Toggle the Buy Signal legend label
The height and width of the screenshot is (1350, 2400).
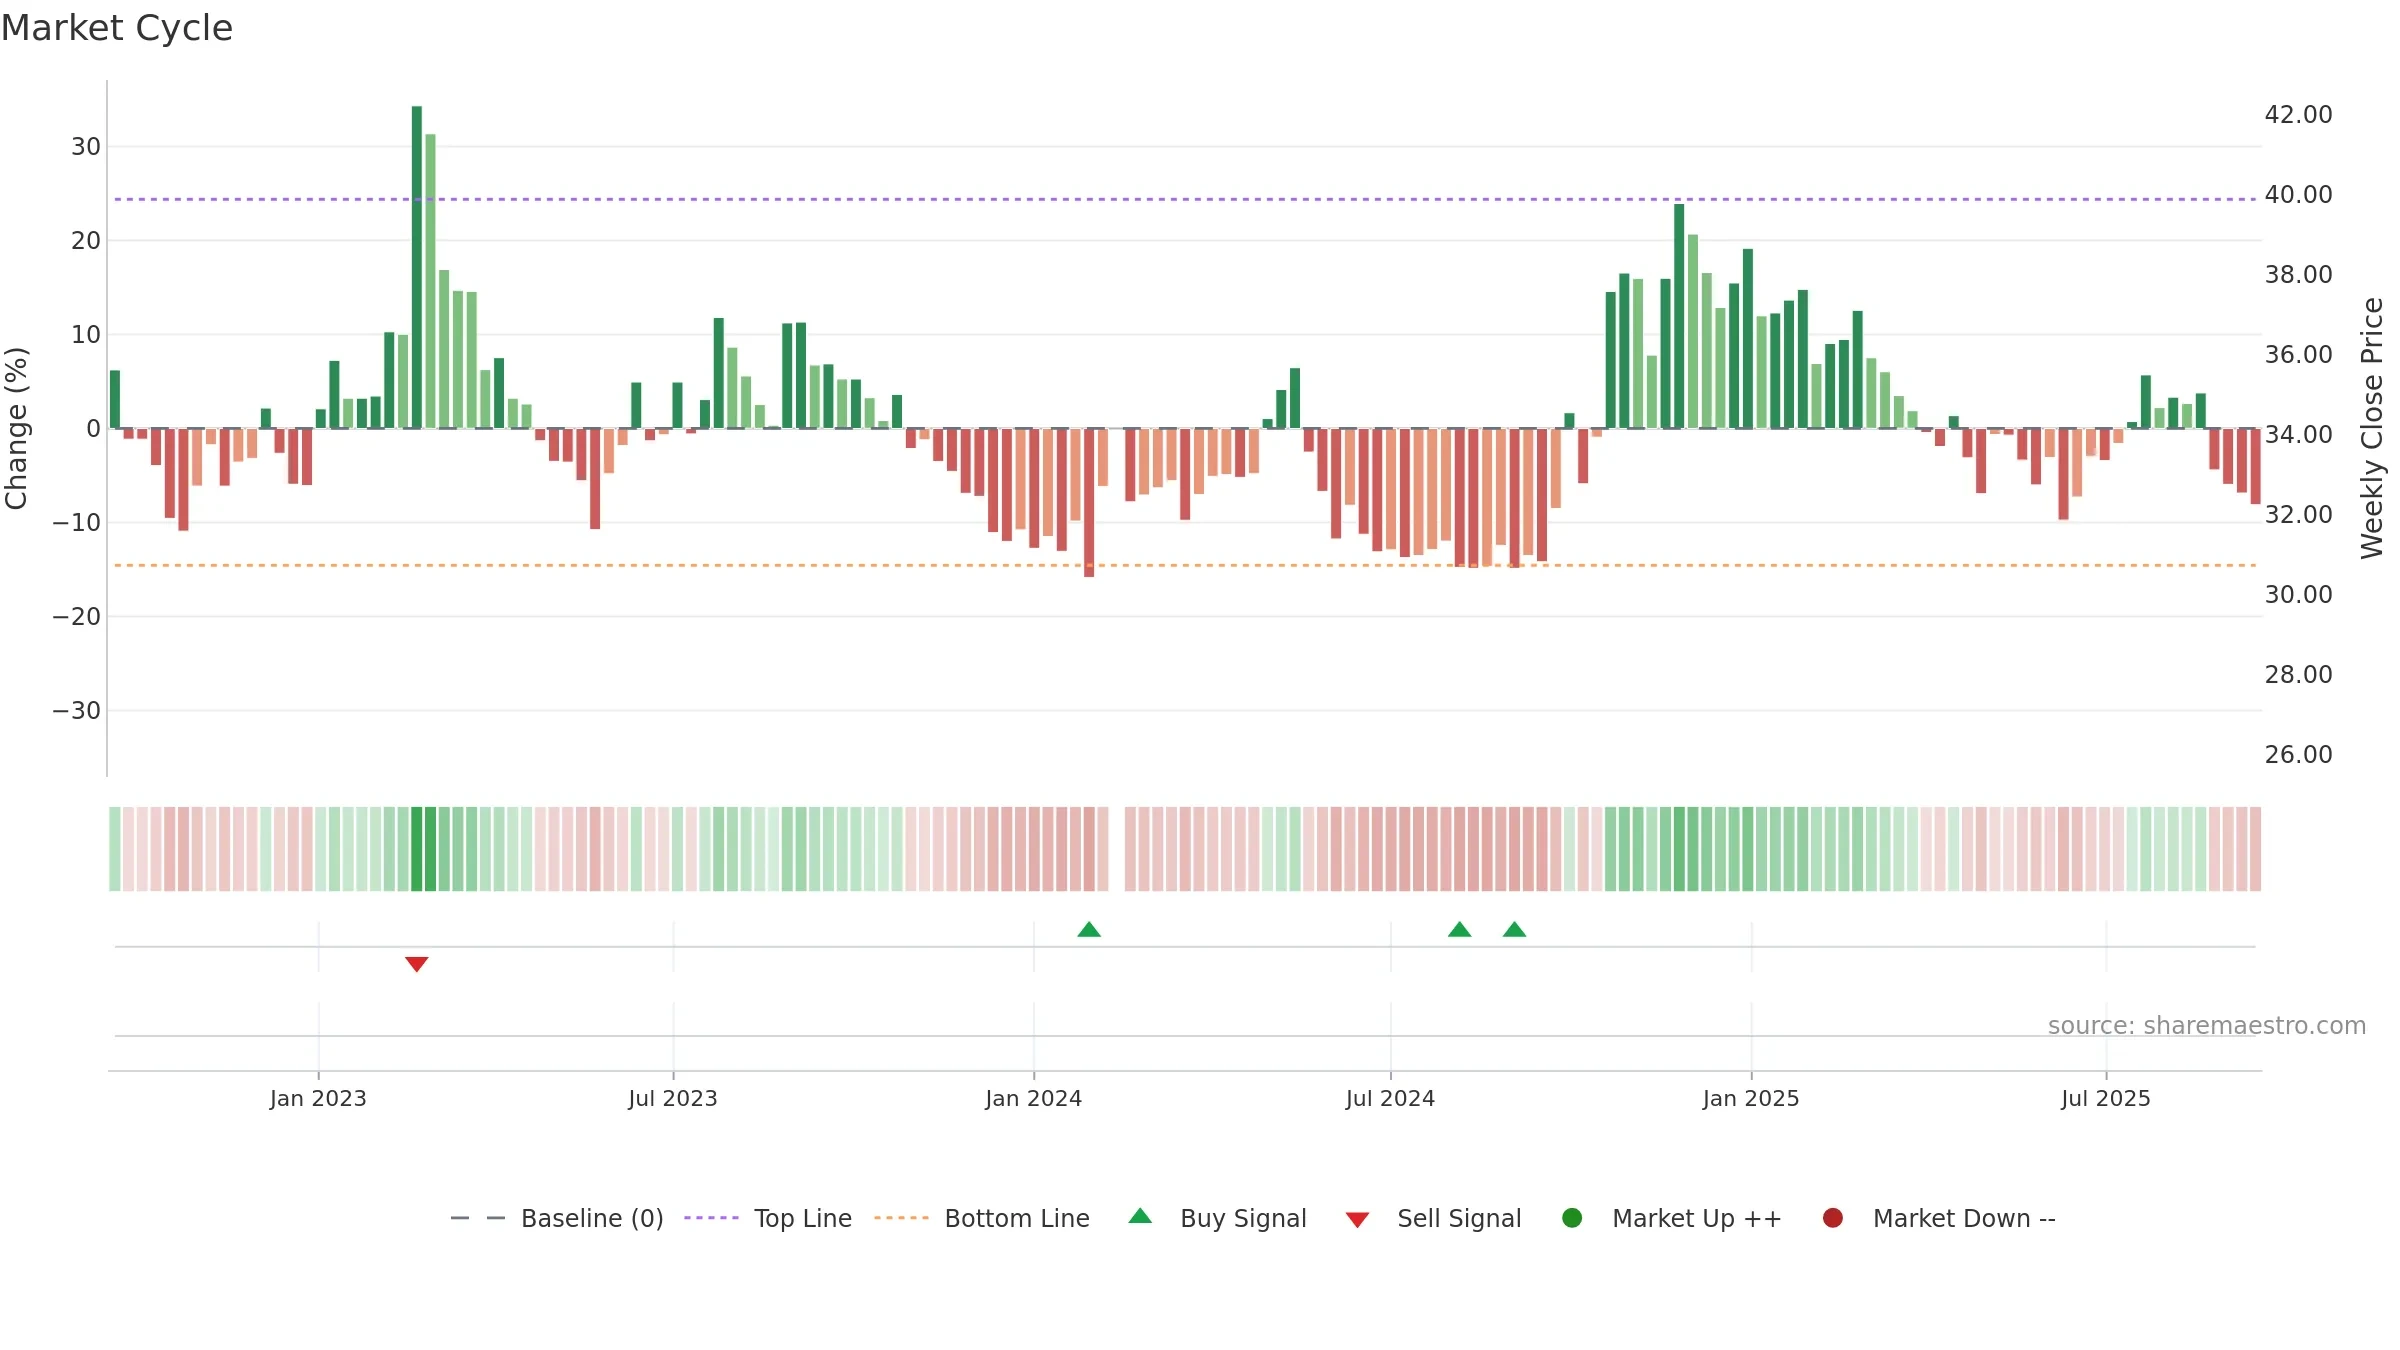coord(1243,1218)
